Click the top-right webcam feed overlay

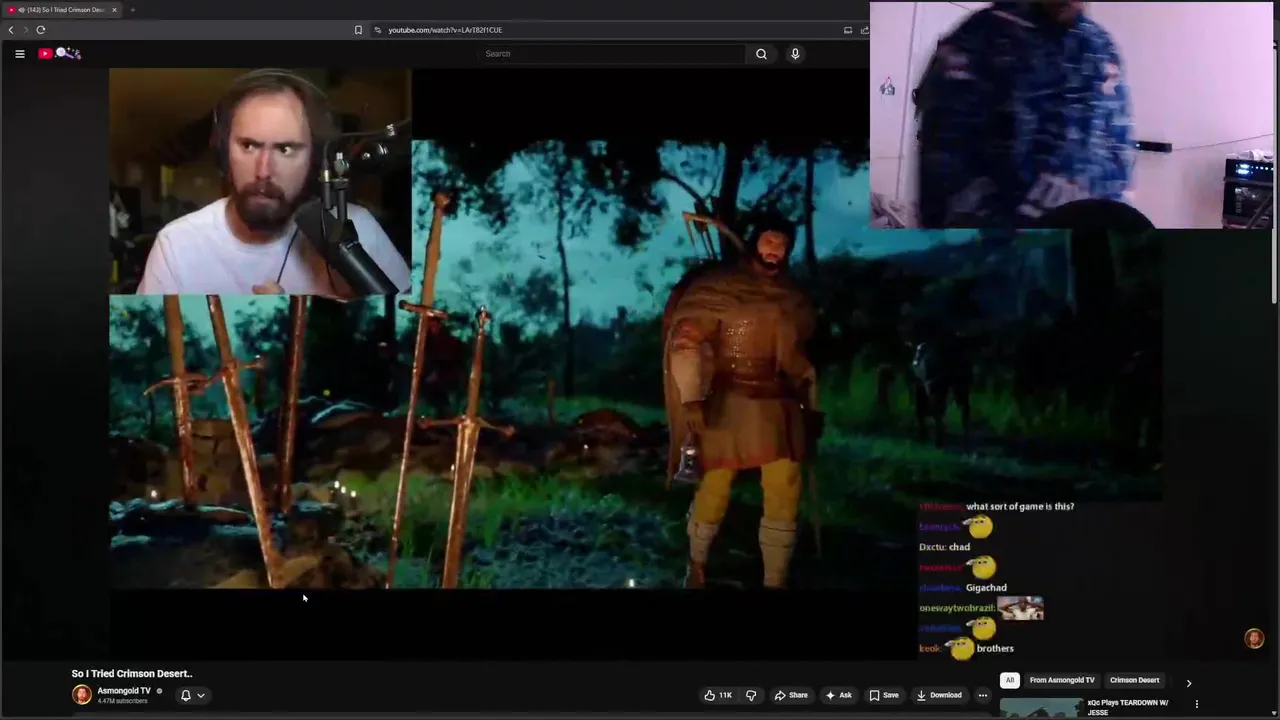pos(1072,115)
